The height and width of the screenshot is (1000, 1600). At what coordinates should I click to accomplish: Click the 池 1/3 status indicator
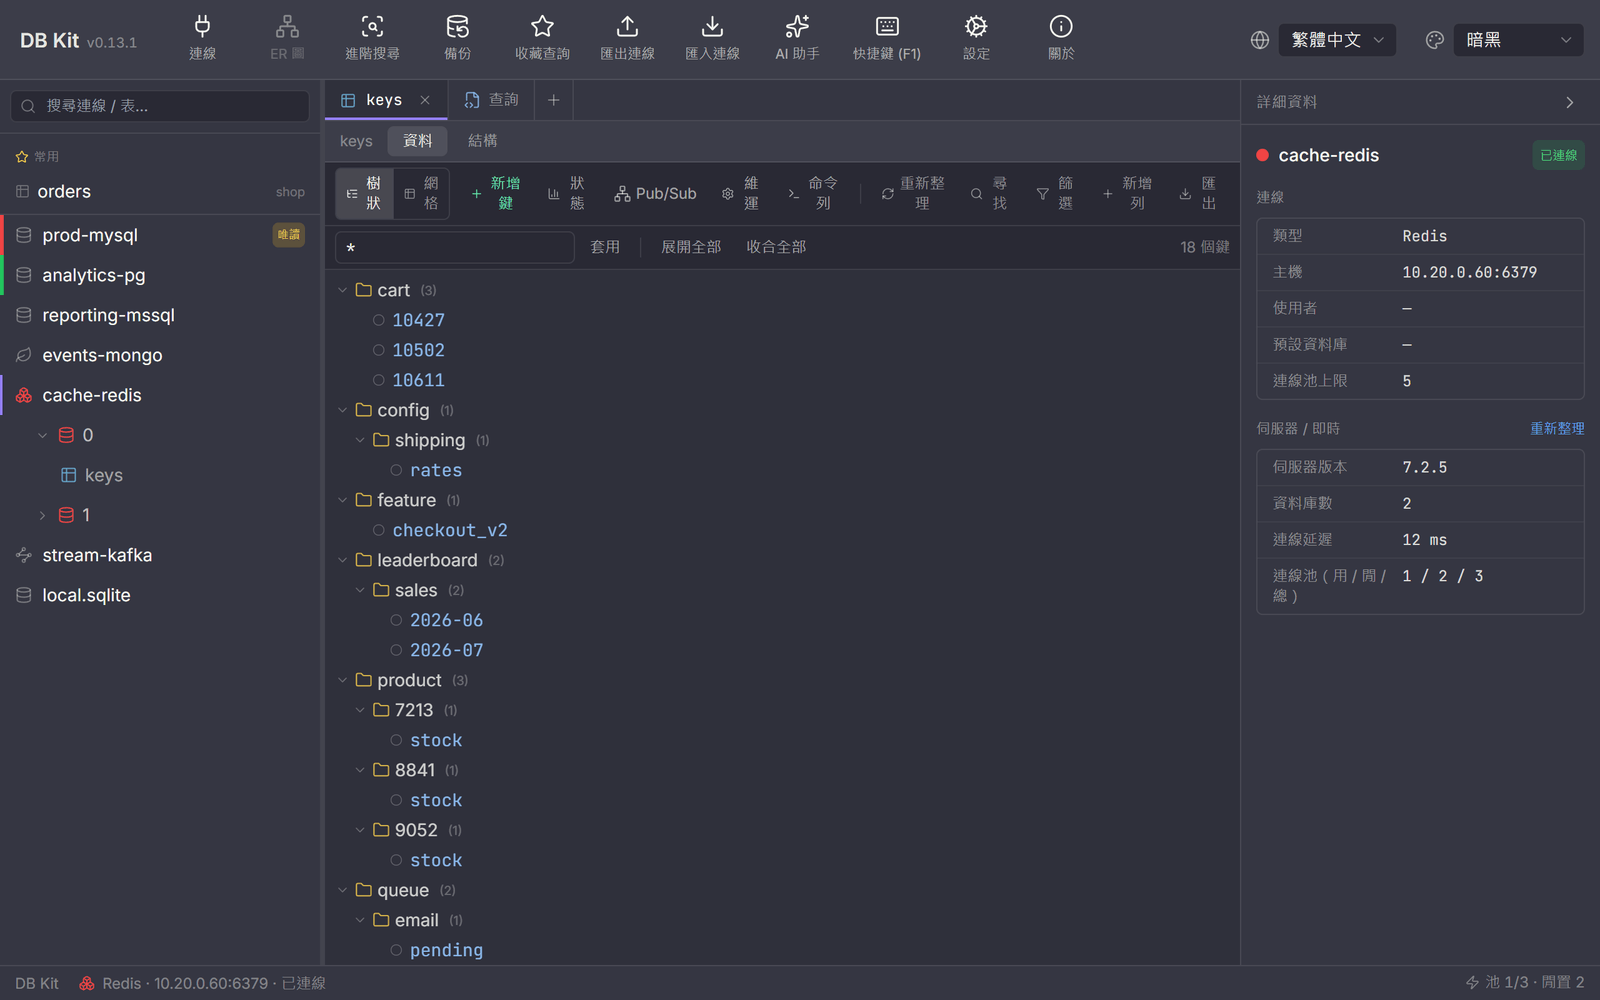(x=1524, y=983)
